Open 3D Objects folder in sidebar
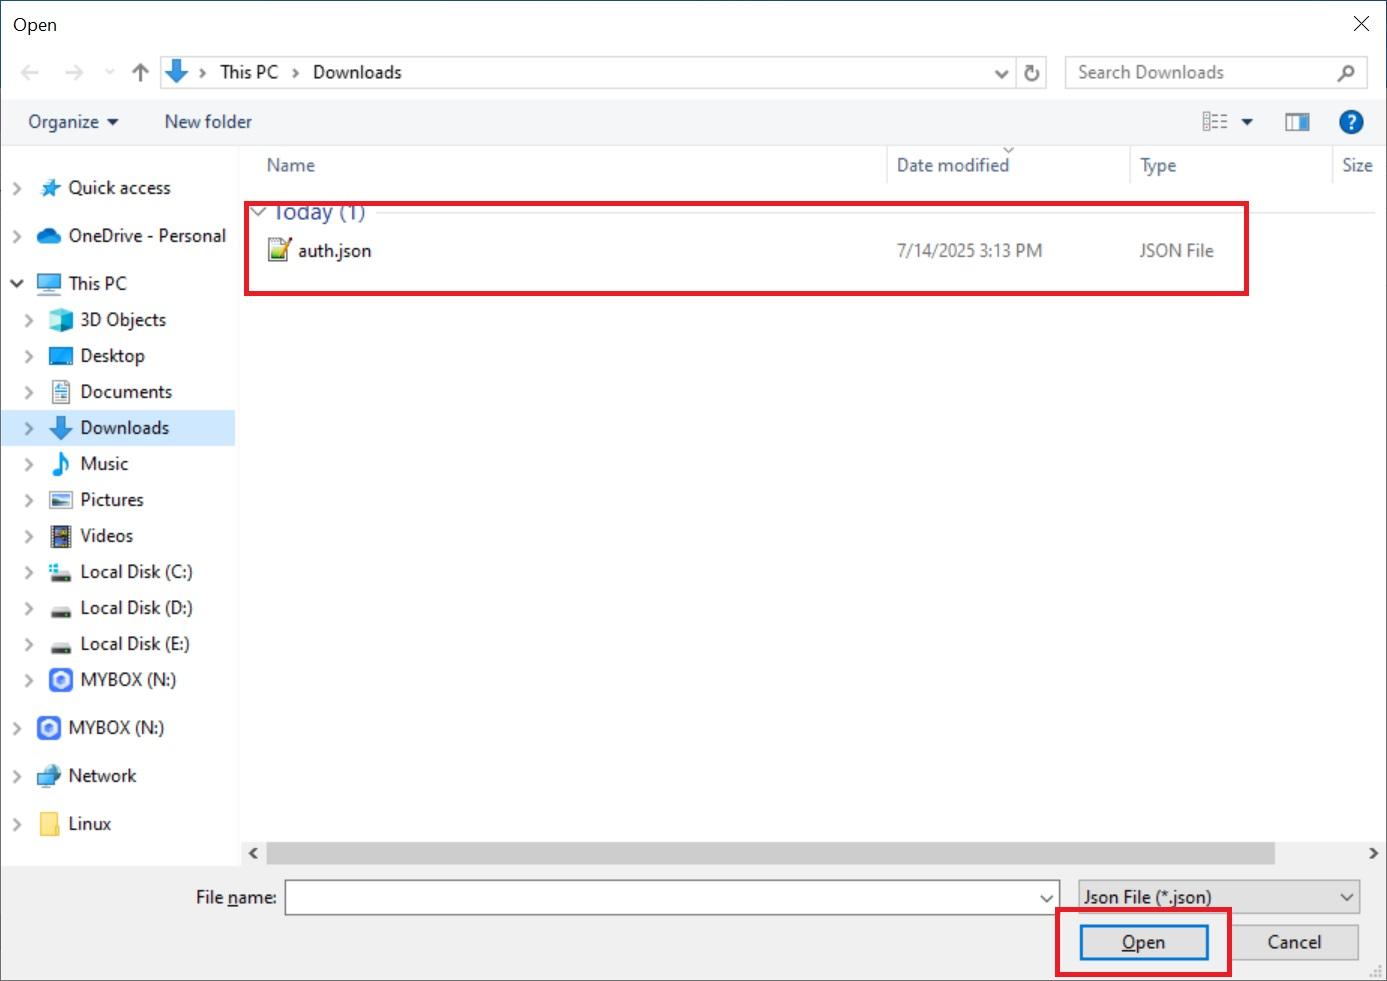 coord(122,320)
